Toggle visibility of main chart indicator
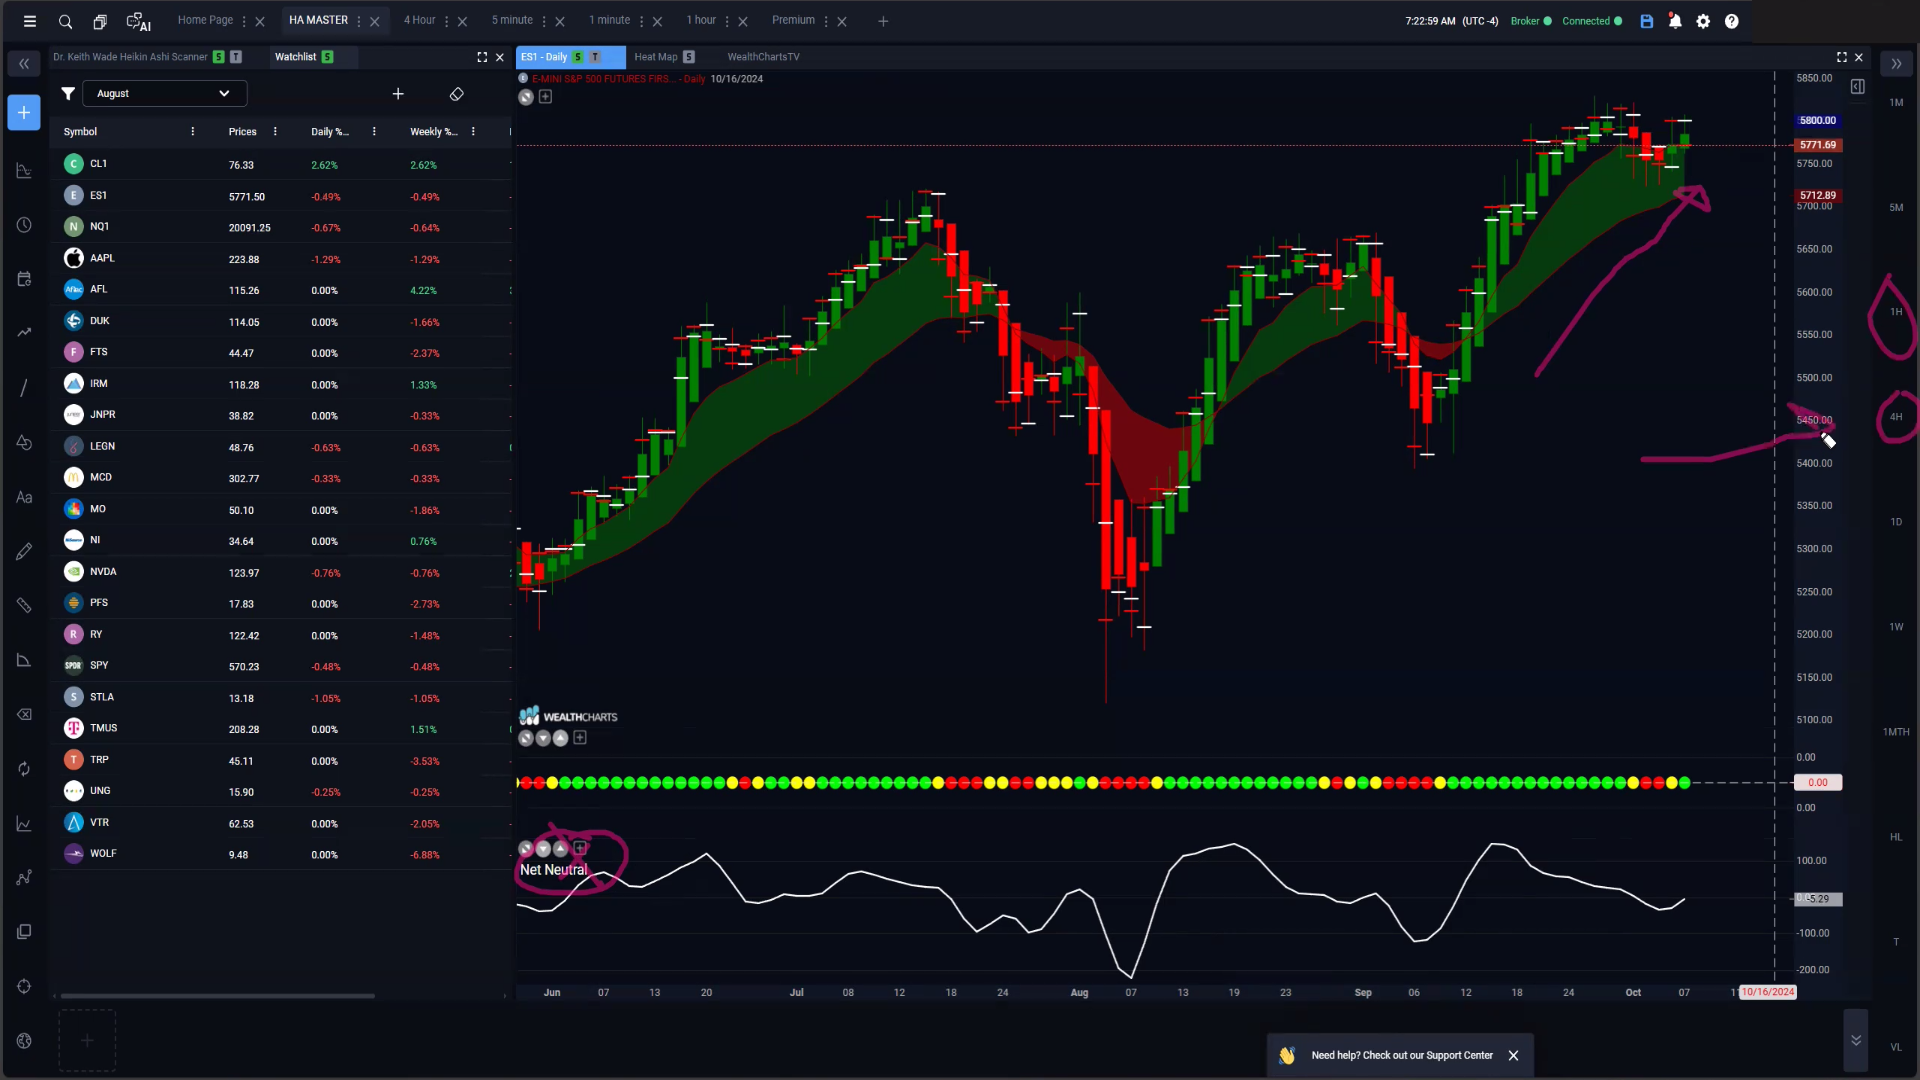 click(526, 97)
